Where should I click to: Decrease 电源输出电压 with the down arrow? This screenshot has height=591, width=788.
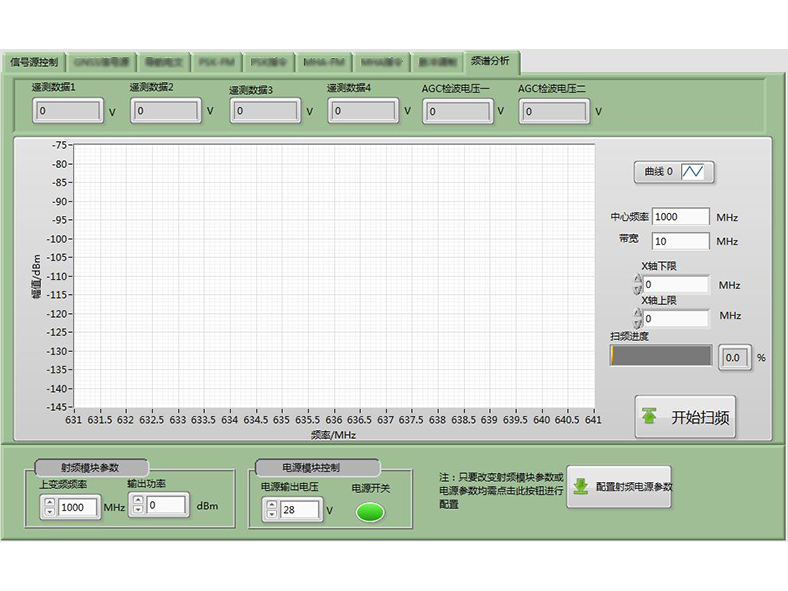click(272, 514)
